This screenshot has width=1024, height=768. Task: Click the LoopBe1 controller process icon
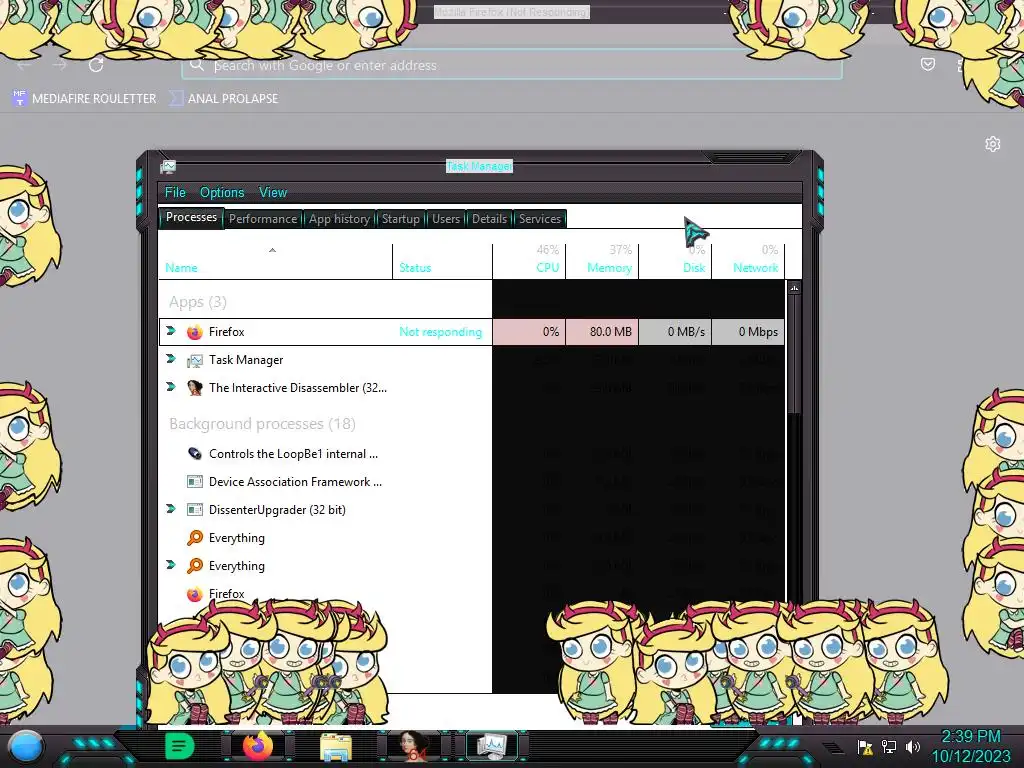(x=195, y=453)
